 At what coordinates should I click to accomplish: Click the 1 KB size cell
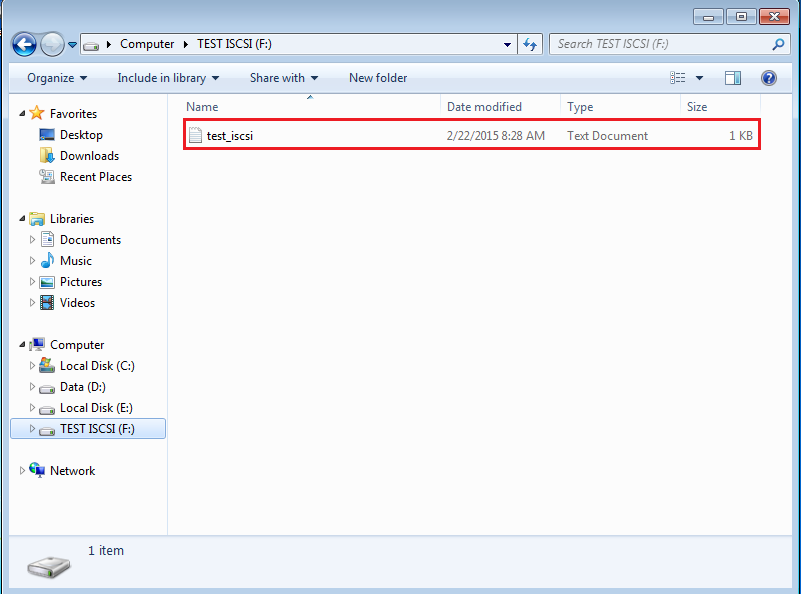[741, 136]
